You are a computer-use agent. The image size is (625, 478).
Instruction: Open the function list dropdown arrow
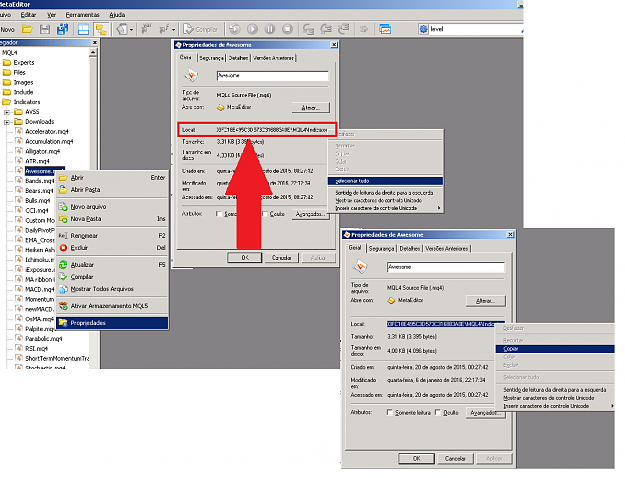coord(174,30)
